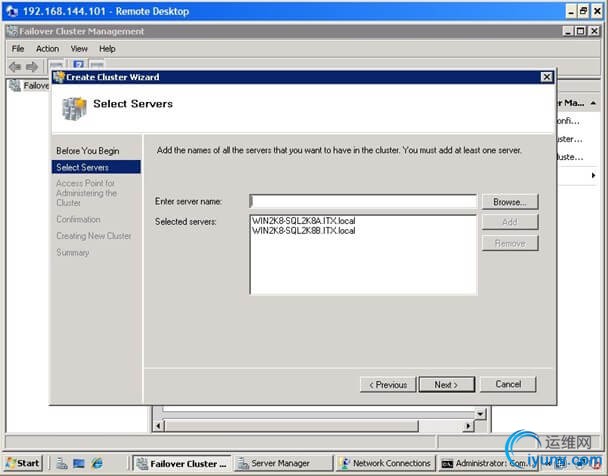Go back with the Previous button
The width and height of the screenshot is (608, 476).
pos(388,385)
